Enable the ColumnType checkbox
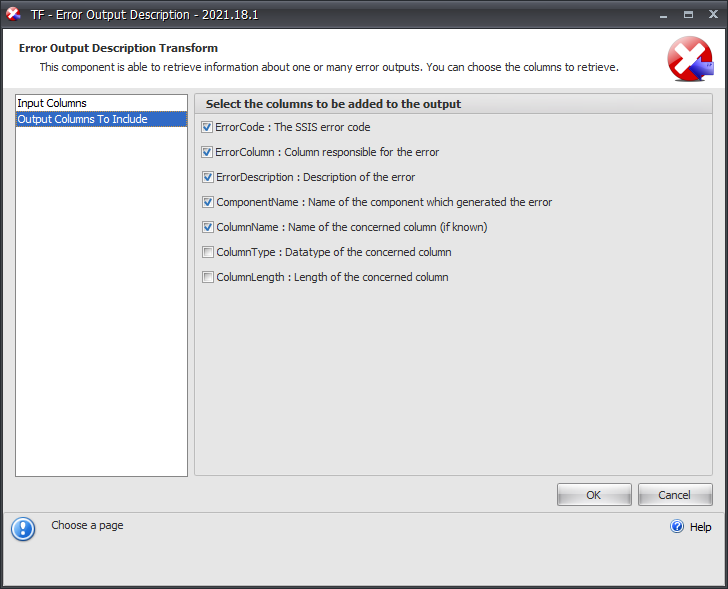The height and width of the screenshot is (589, 728). [x=208, y=252]
